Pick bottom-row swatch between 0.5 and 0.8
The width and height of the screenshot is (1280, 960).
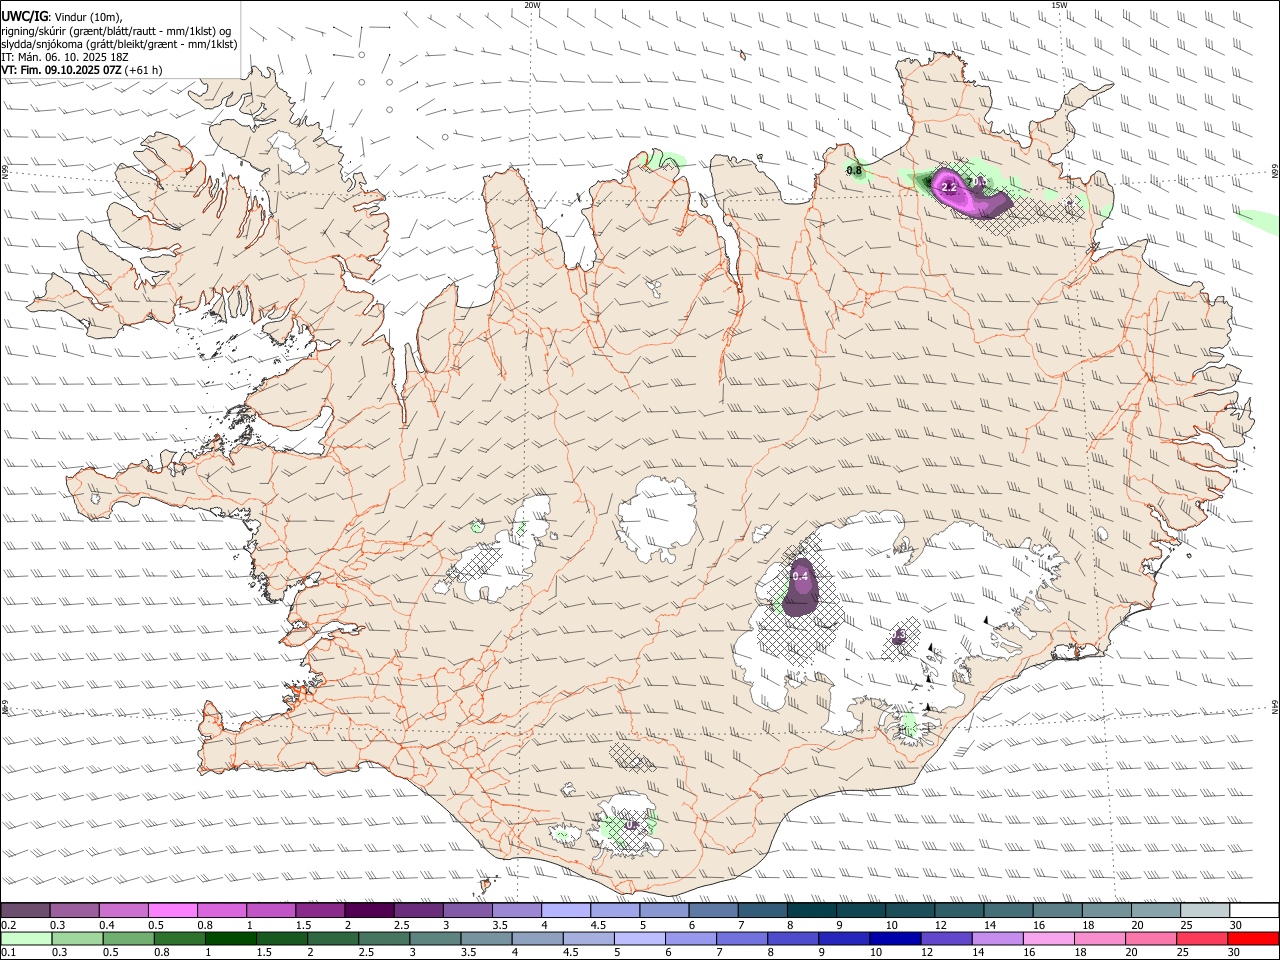pos(130,938)
